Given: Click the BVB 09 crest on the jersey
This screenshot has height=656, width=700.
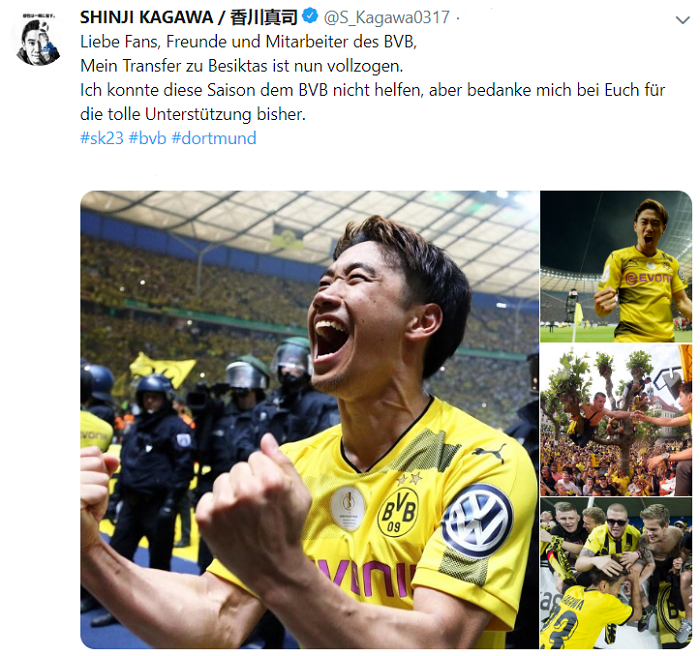Looking at the screenshot, I should click(x=398, y=512).
